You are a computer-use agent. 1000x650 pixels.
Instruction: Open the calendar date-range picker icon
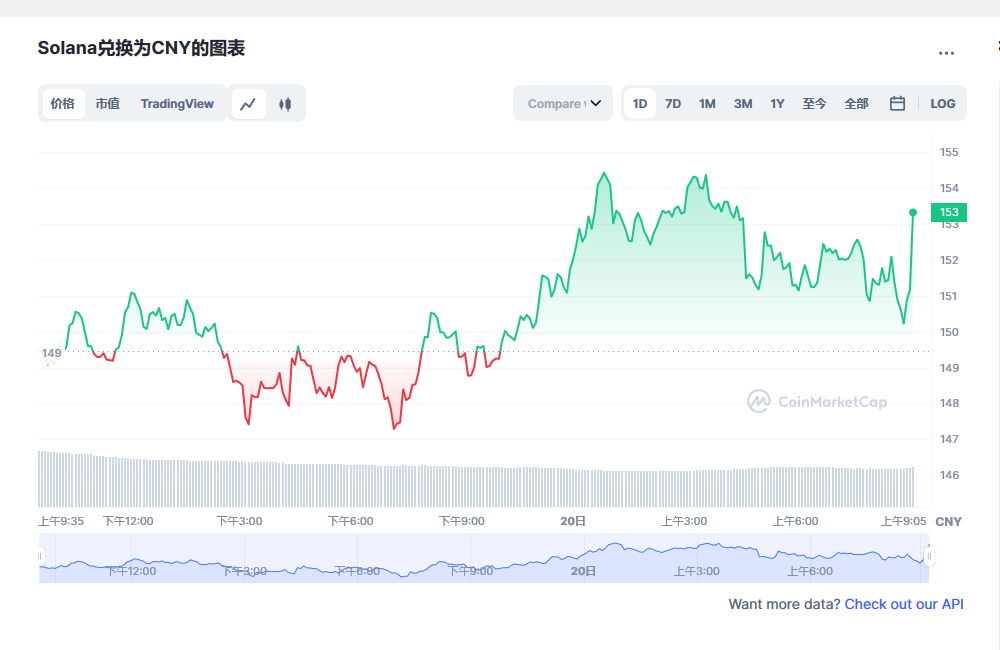pos(897,103)
